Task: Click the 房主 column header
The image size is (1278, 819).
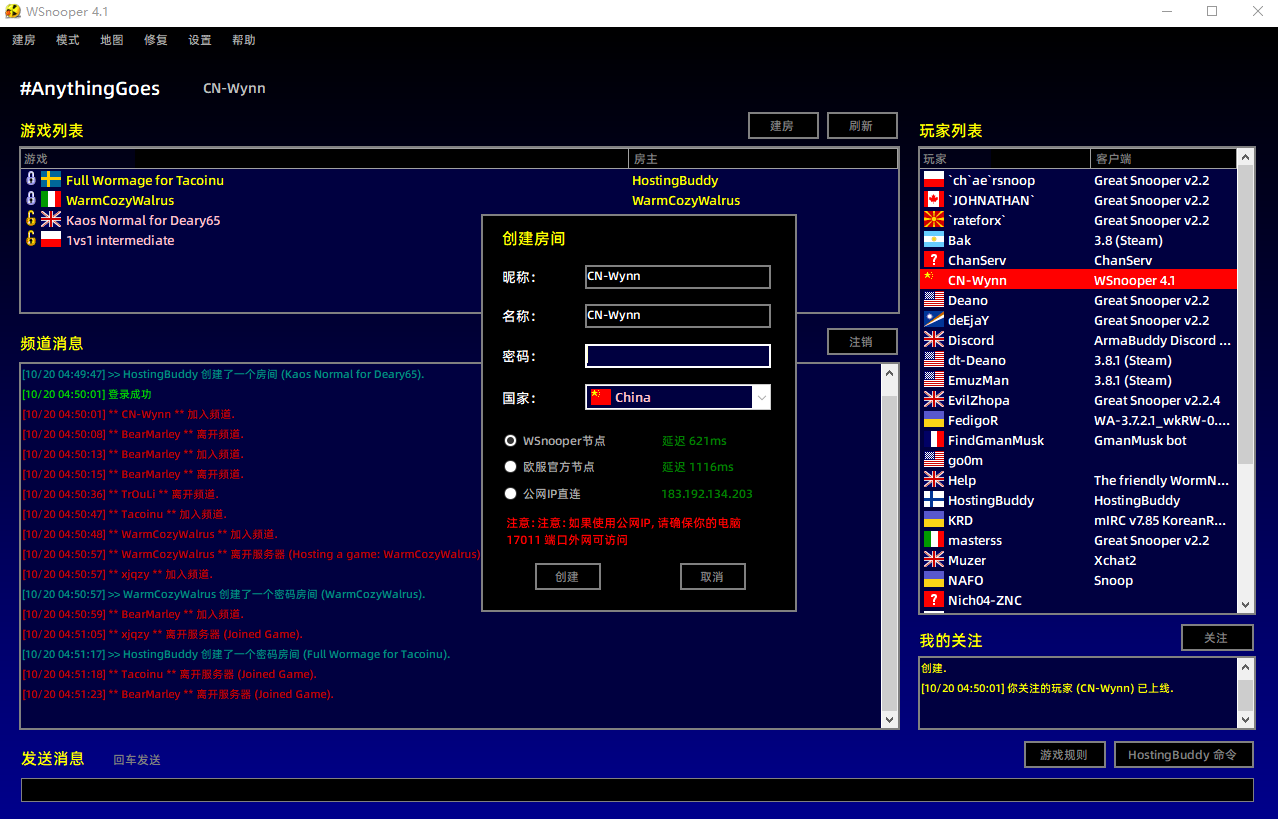Action: 763,159
